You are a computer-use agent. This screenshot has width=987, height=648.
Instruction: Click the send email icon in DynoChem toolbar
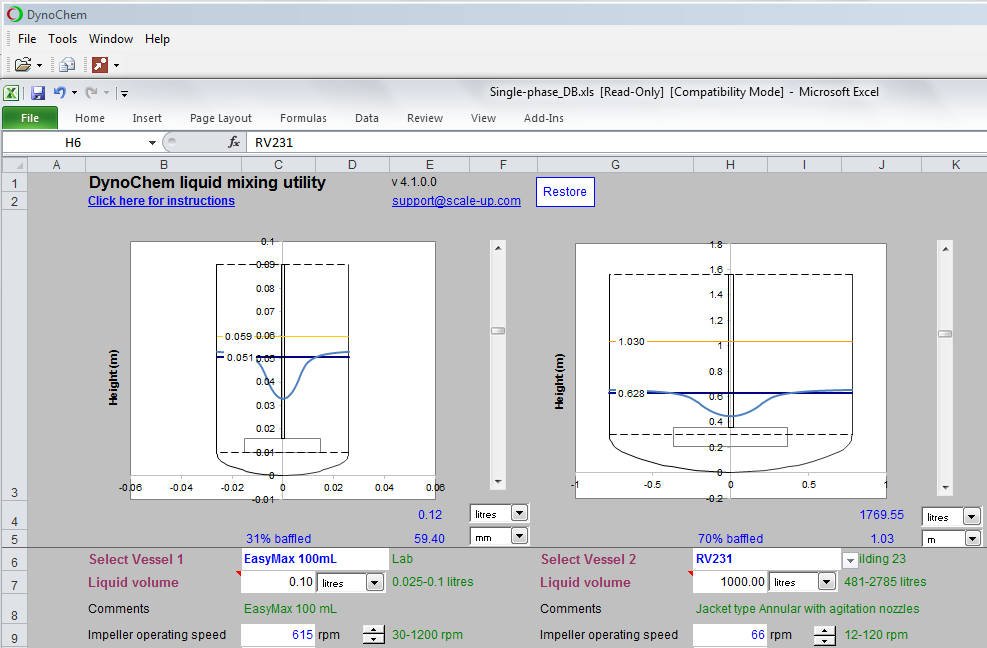[x=67, y=62]
